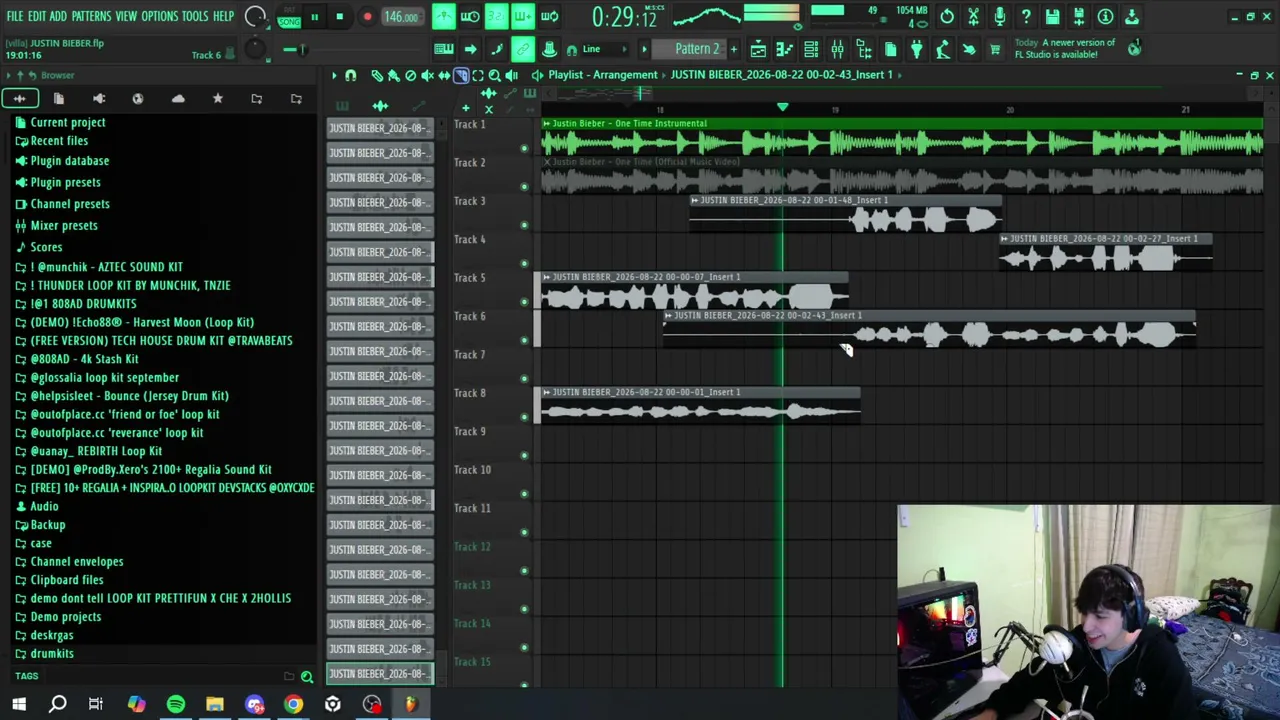
Task: Open Windows Start menu
Action: click(19, 705)
